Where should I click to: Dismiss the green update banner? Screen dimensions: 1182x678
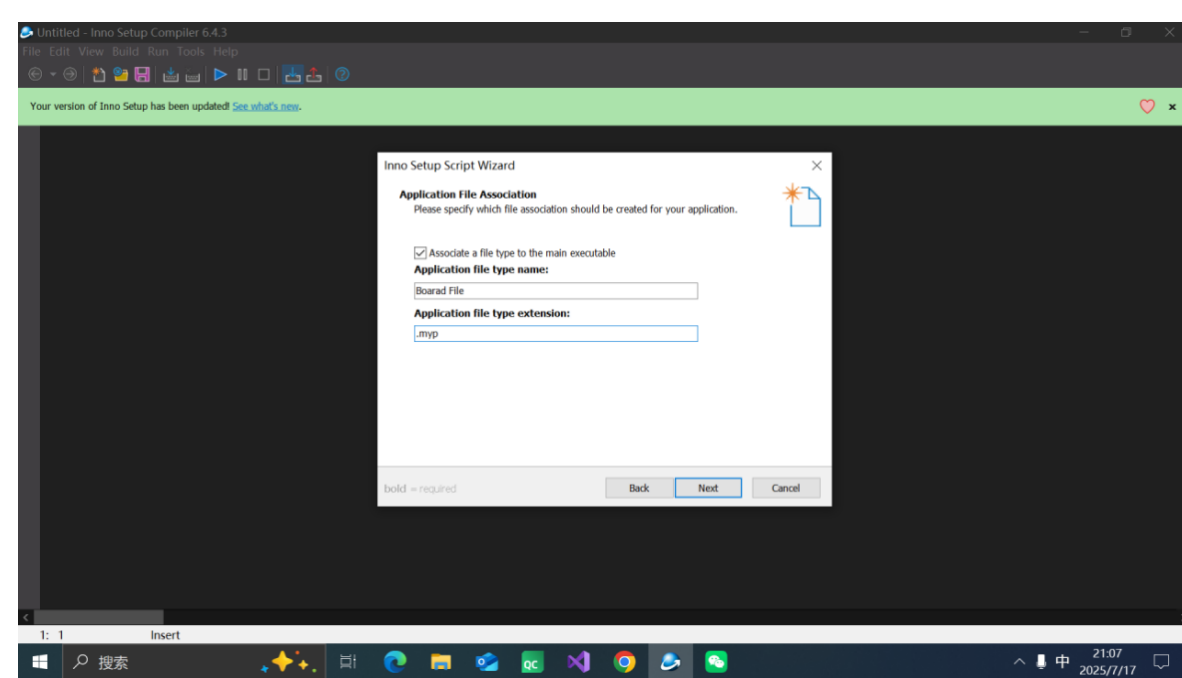(1172, 107)
